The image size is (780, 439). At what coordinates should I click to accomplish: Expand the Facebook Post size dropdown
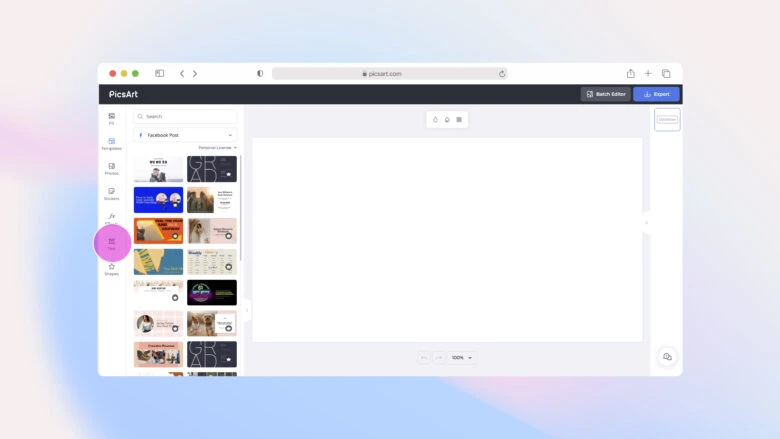185,134
